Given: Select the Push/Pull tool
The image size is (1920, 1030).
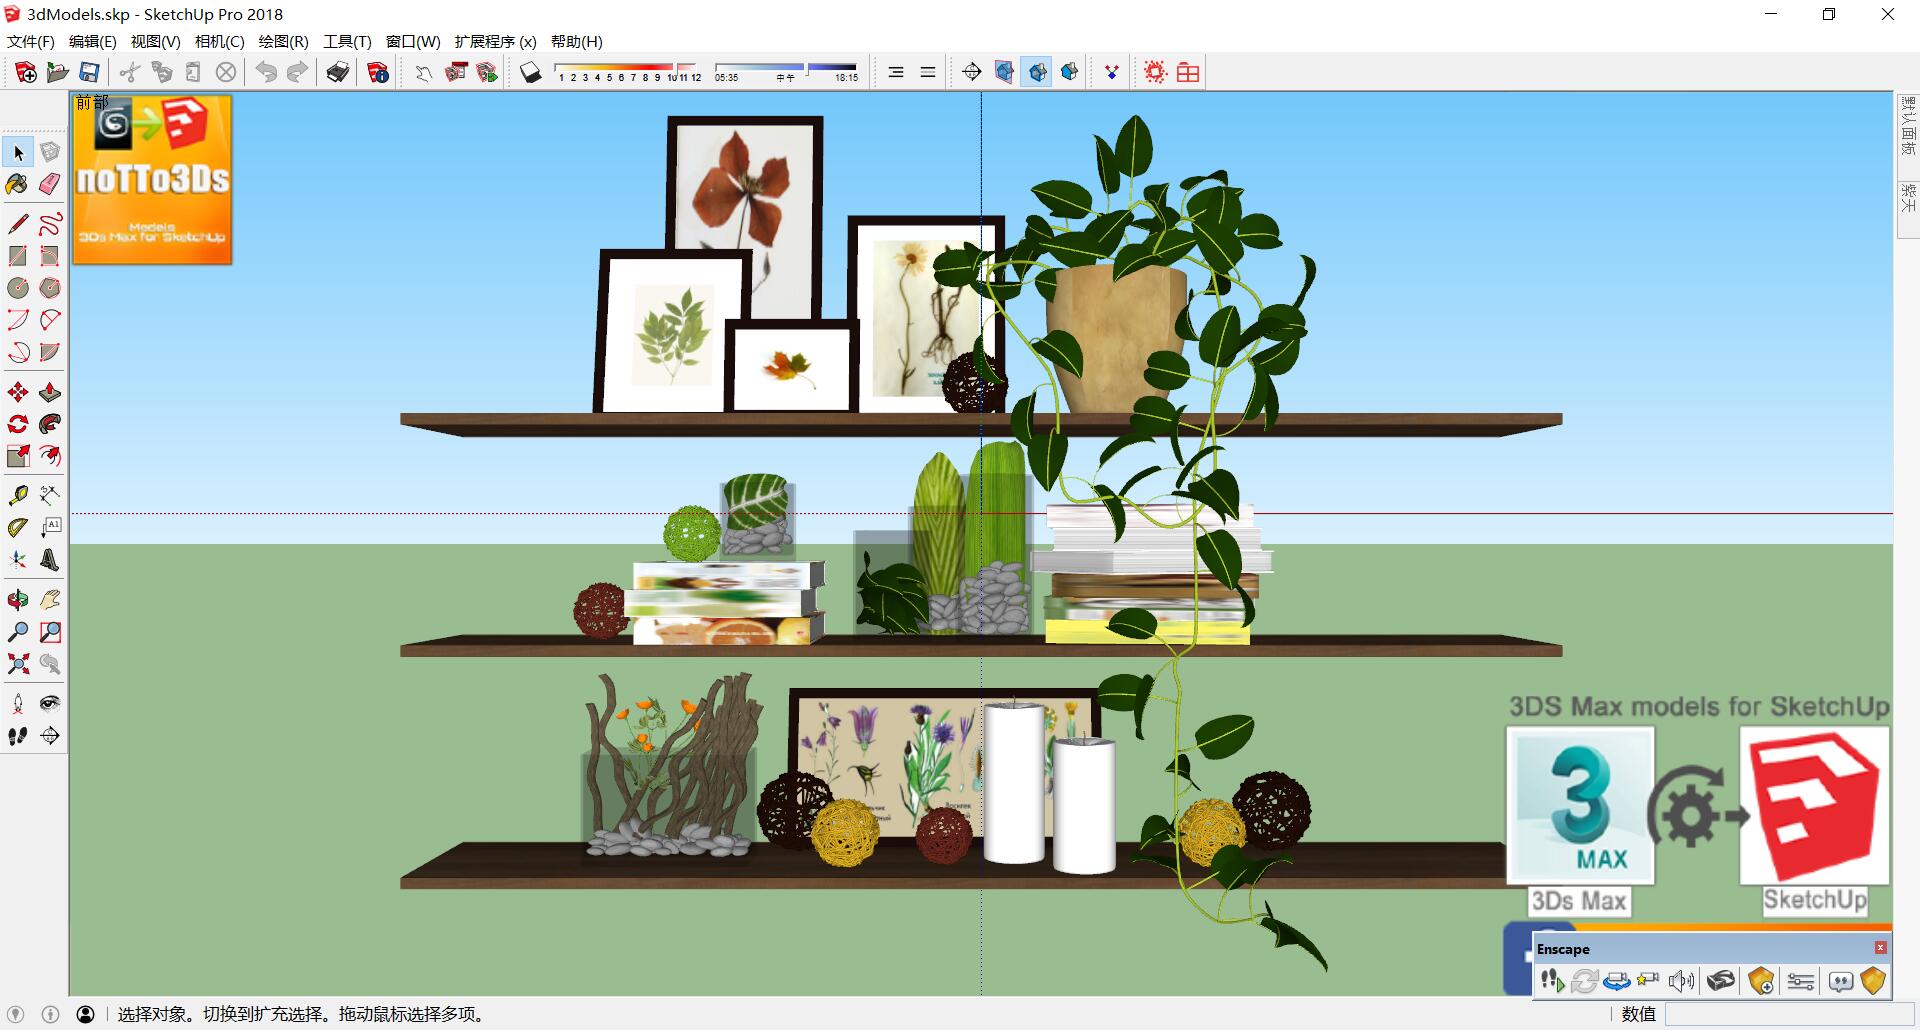Looking at the screenshot, I should [x=50, y=392].
